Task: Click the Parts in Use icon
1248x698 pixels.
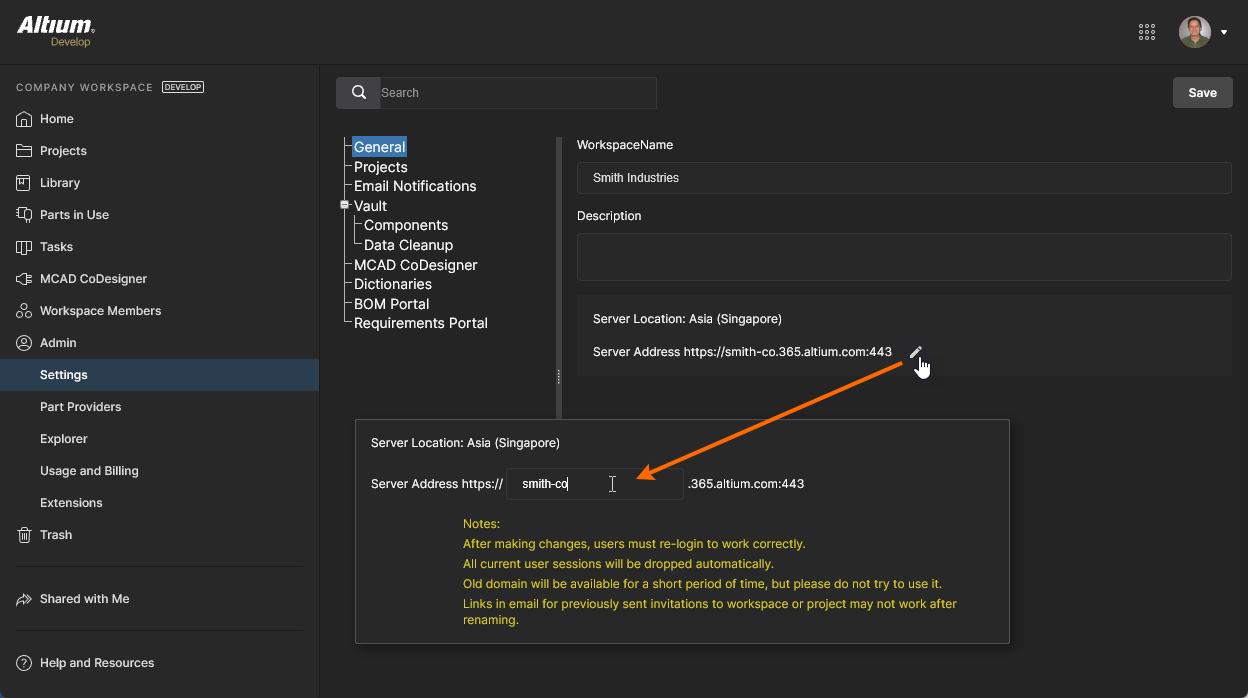Action: pyautogui.click(x=24, y=215)
